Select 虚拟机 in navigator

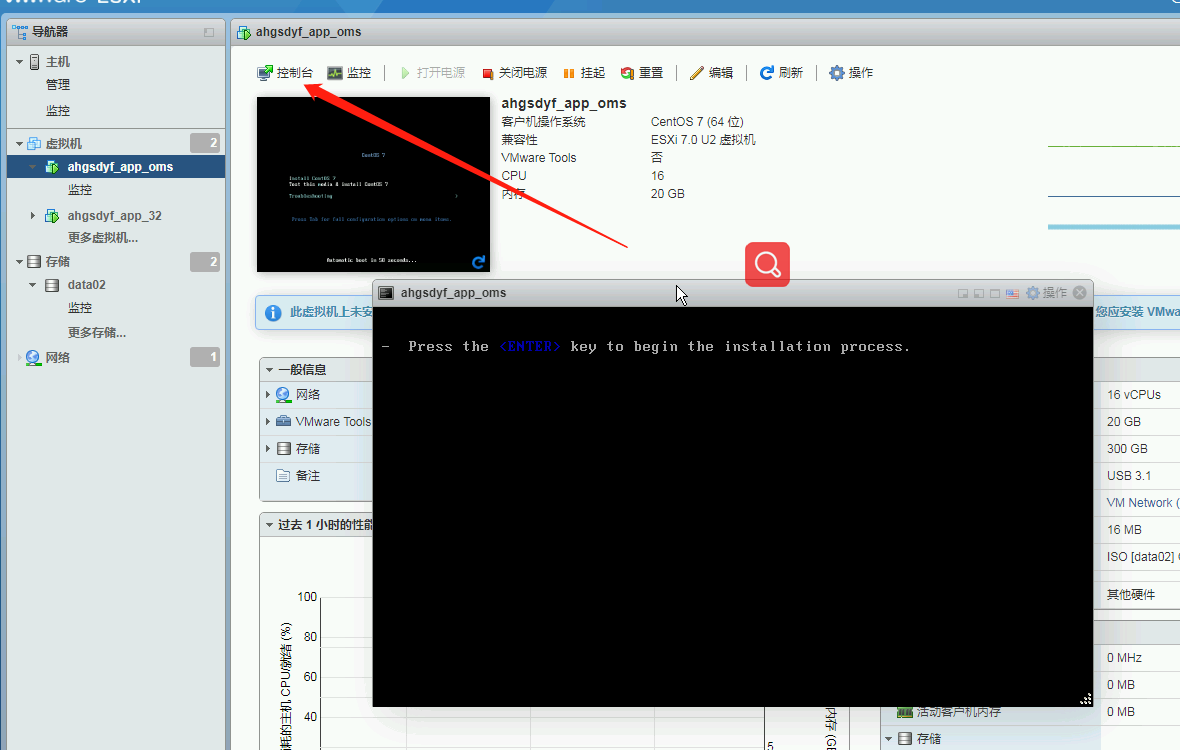[x=63, y=144]
